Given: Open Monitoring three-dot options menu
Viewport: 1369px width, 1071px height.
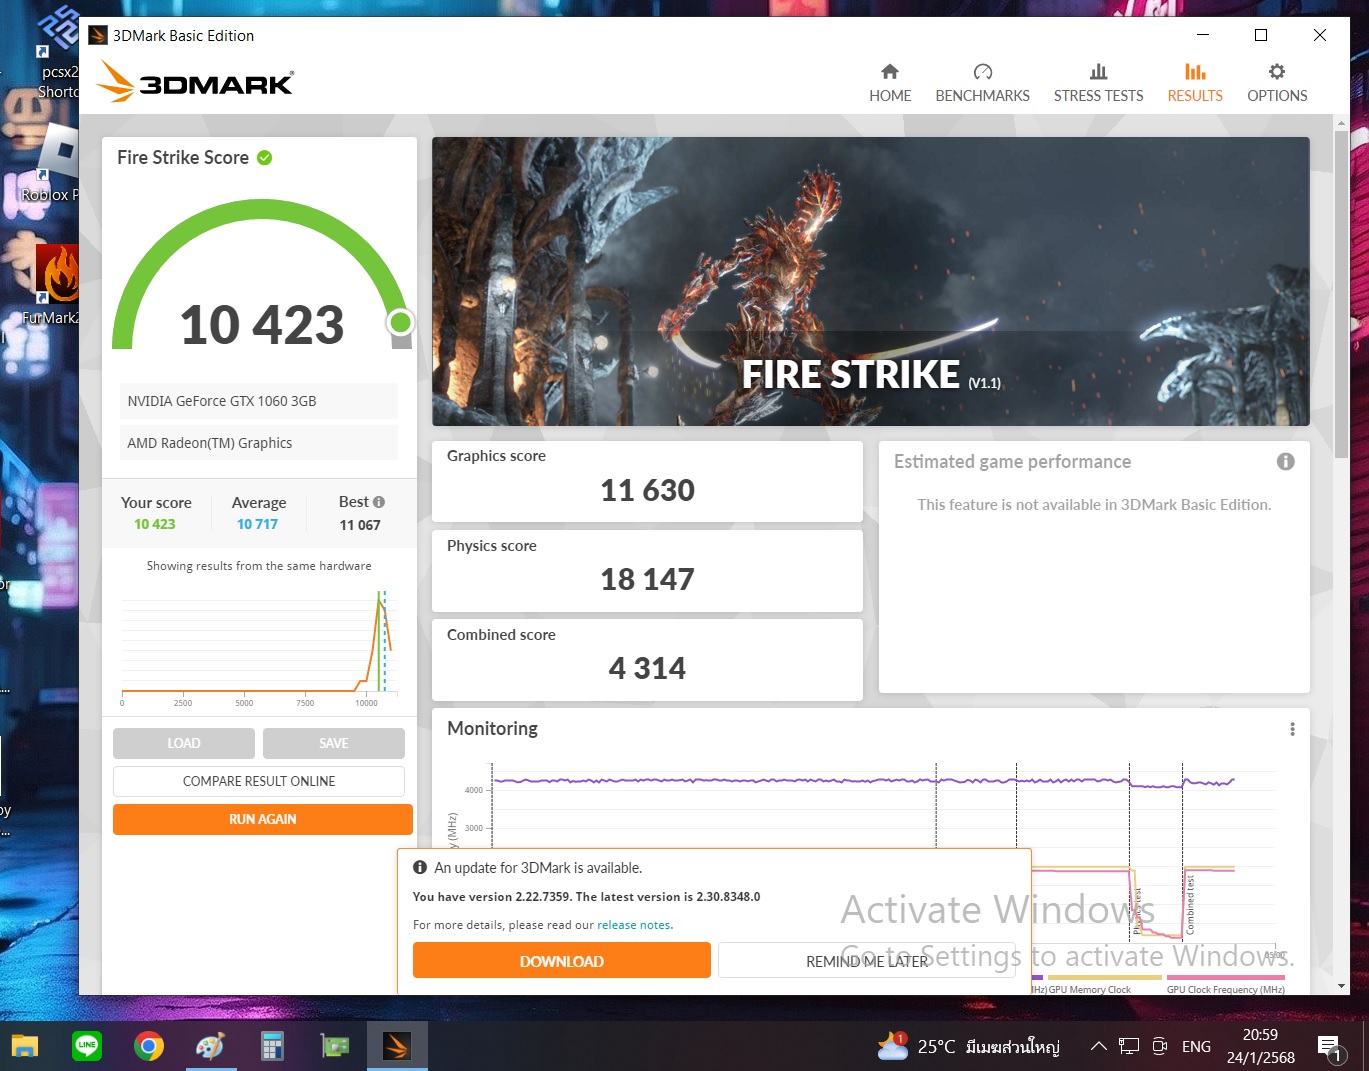Looking at the screenshot, I should click(1292, 729).
